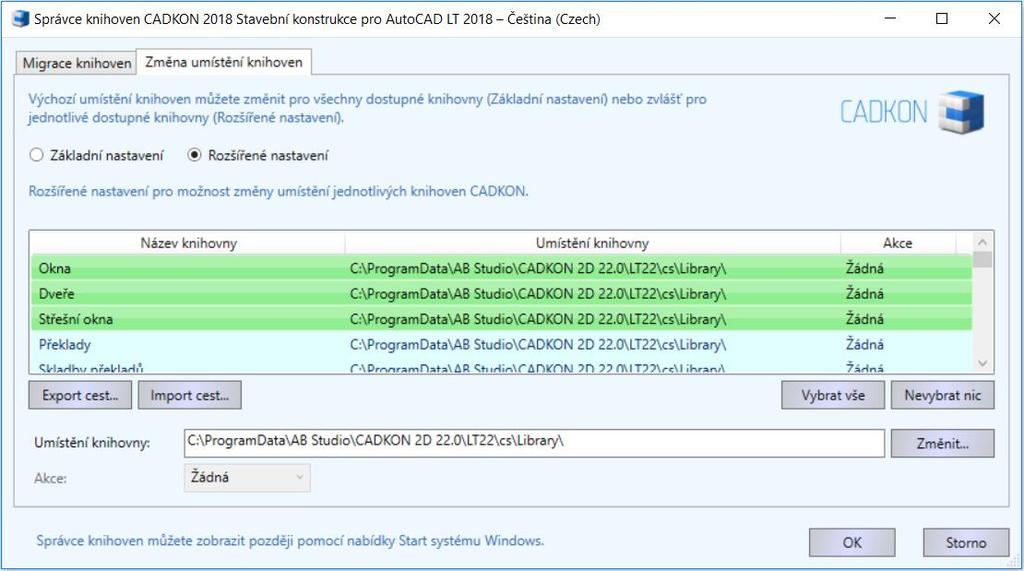Sort by Název knihovny column header
This screenshot has width=1024, height=571.
[x=188, y=243]
